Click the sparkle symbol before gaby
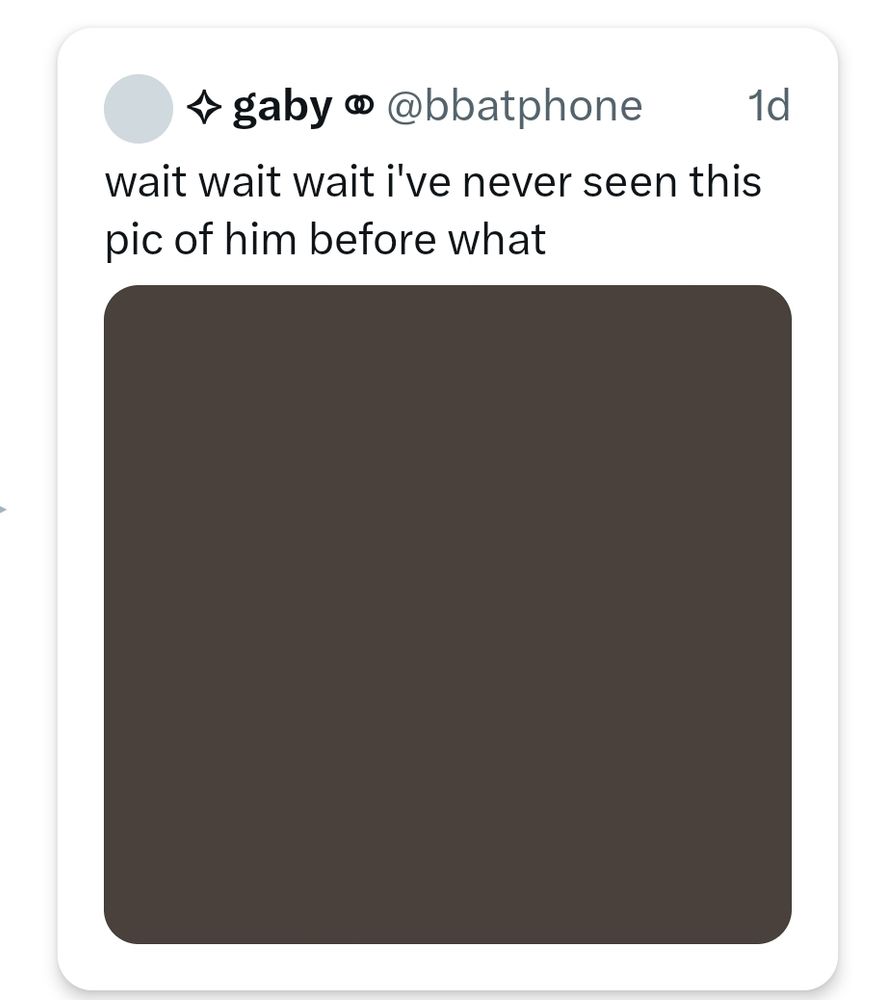Viewport: 885px width, 1000px height. pyautogui.click(x=204, y=107)
